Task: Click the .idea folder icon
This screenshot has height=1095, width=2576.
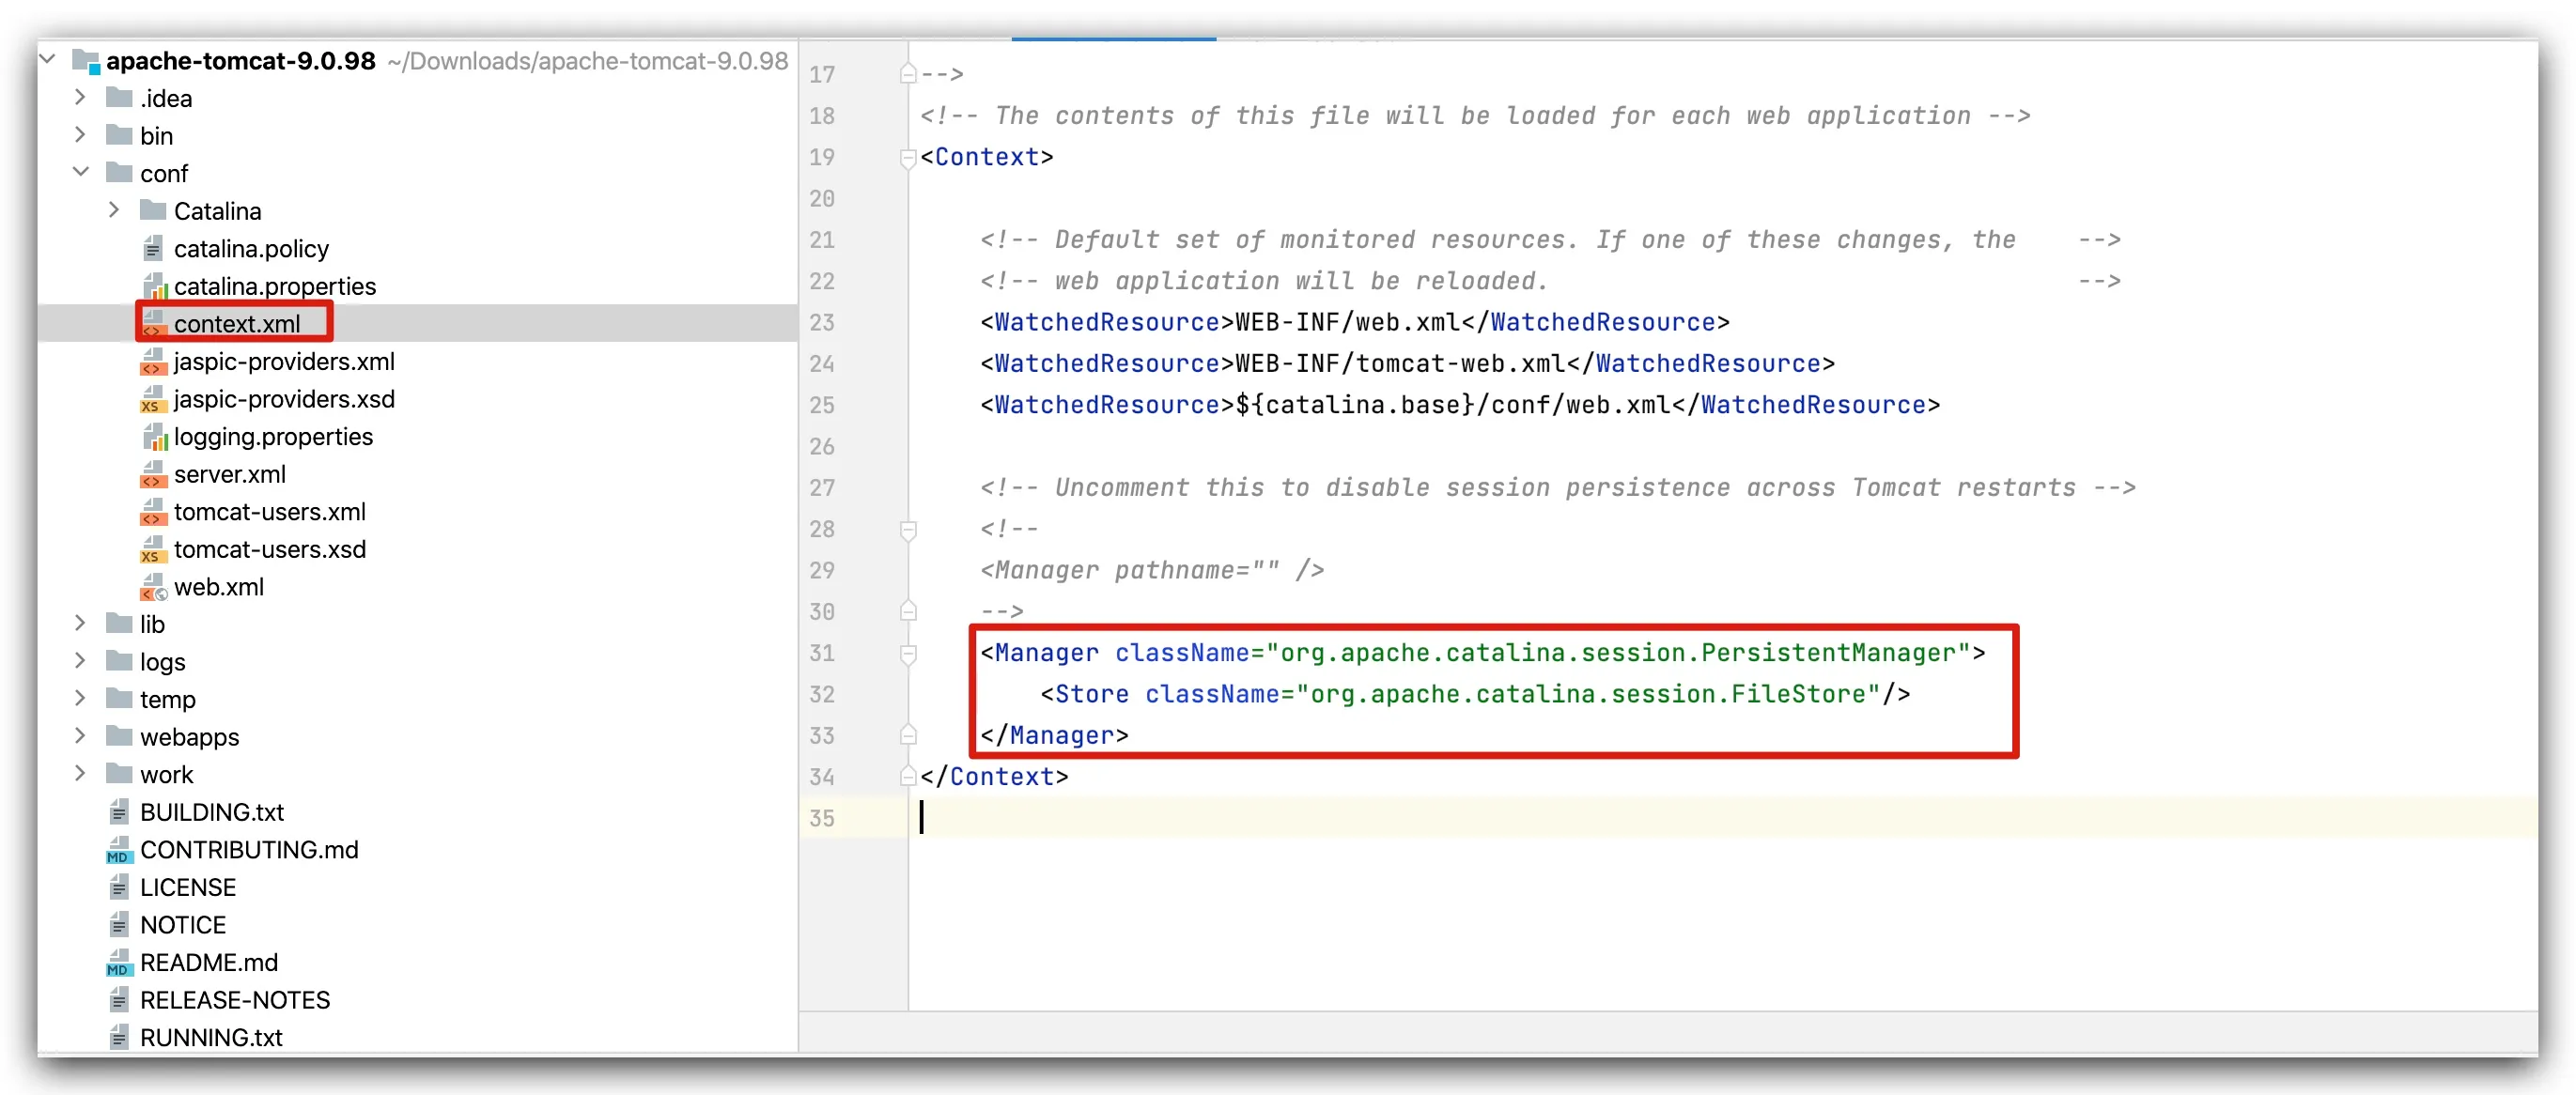Action: click(x=119, y=97)
